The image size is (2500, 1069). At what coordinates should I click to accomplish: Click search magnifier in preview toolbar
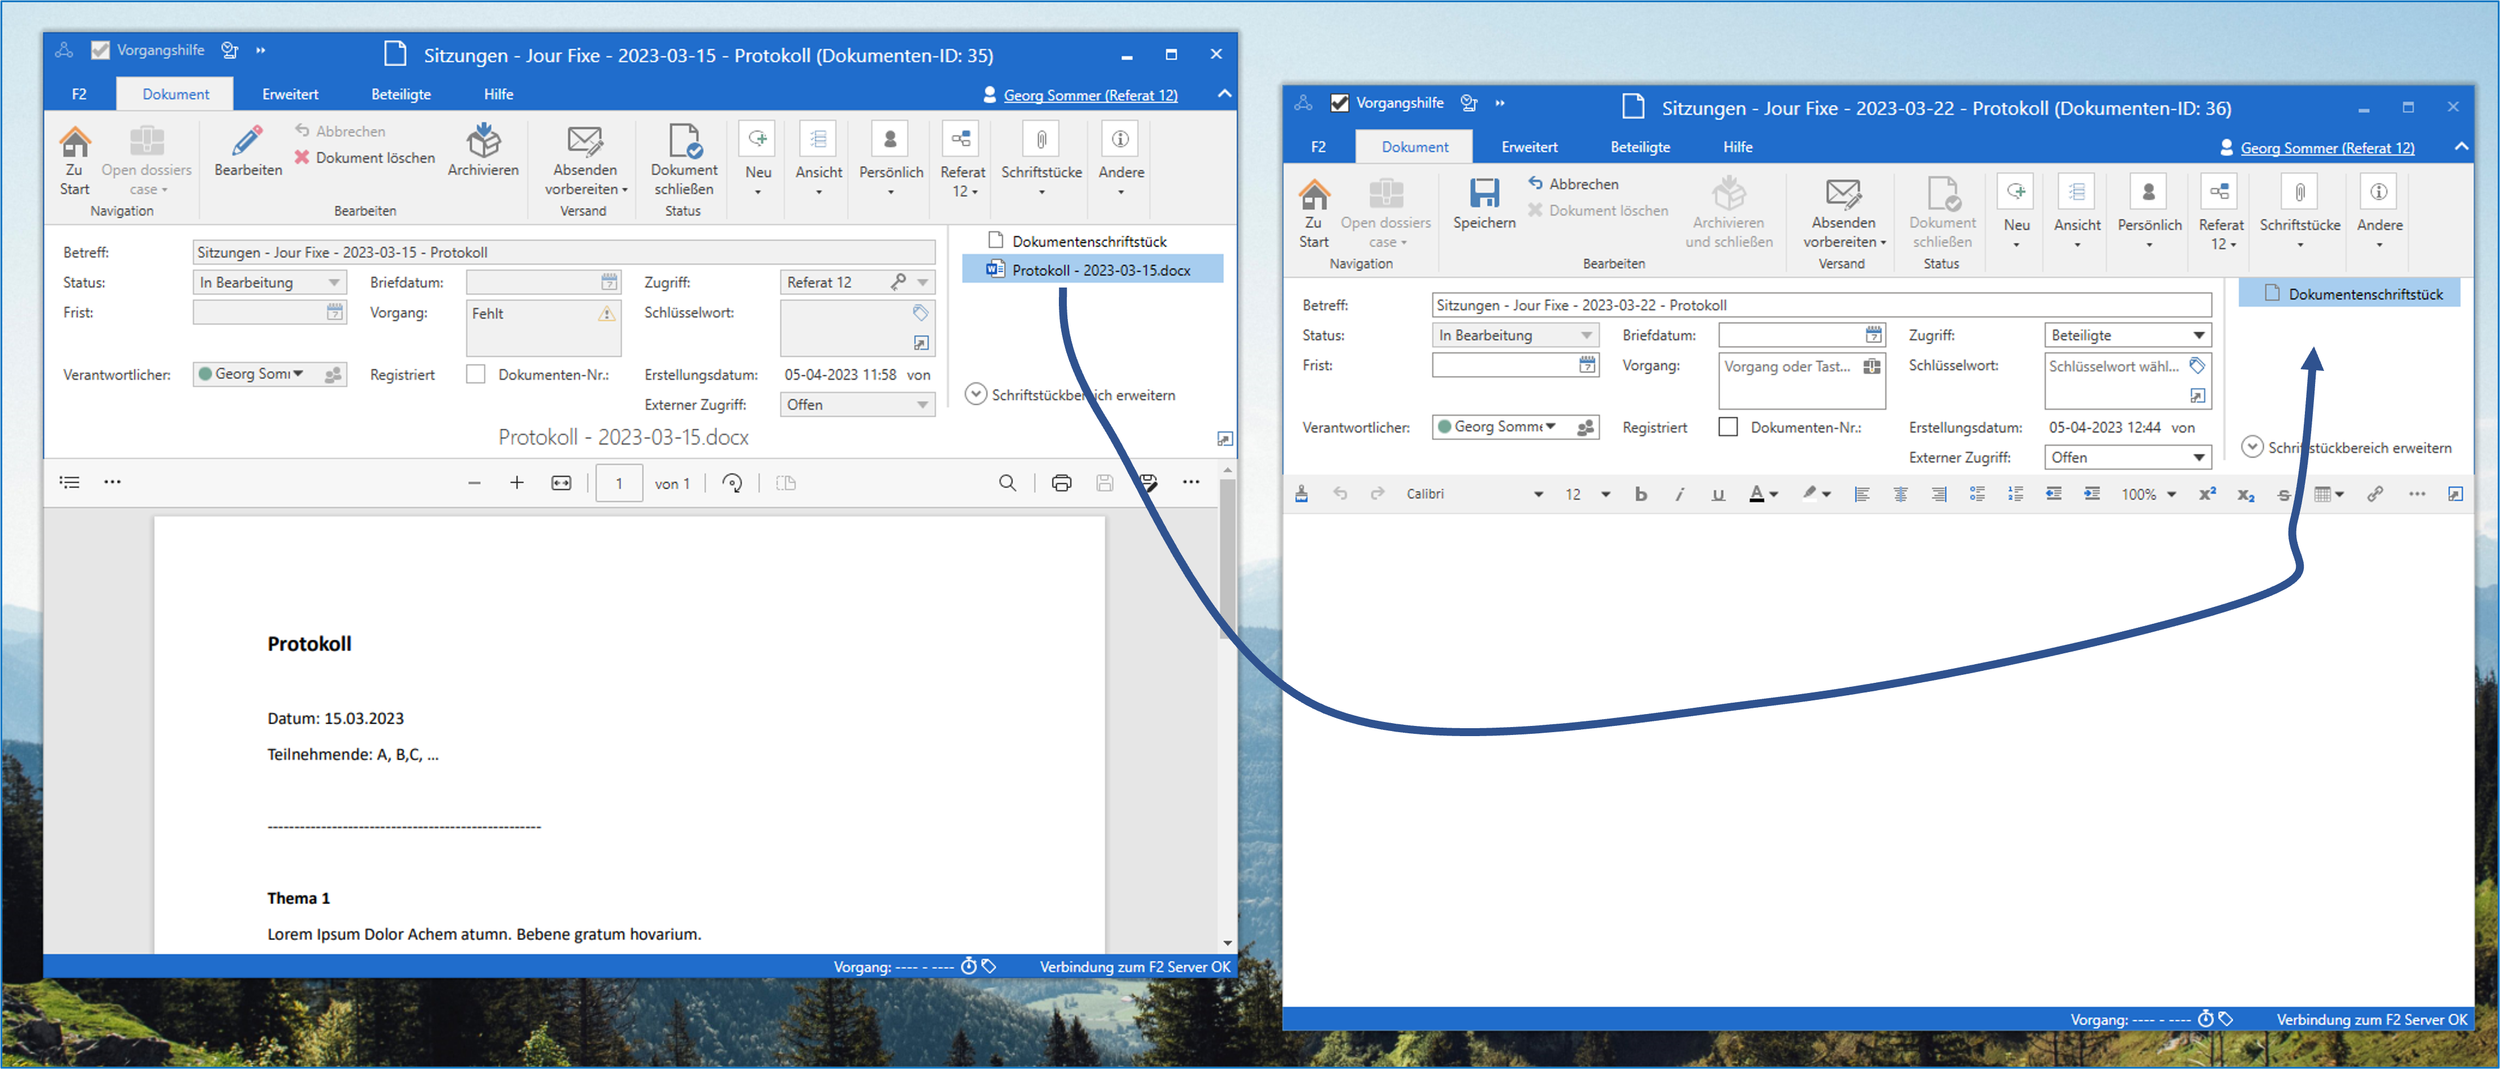pos(1007,483)
